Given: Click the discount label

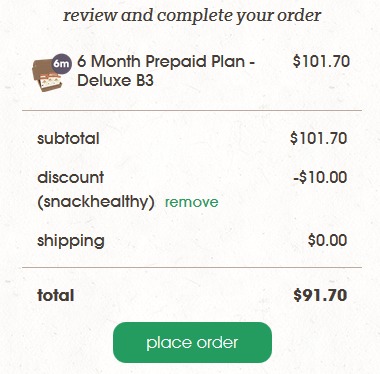Looking at the screenshot, I should point(71,177).
